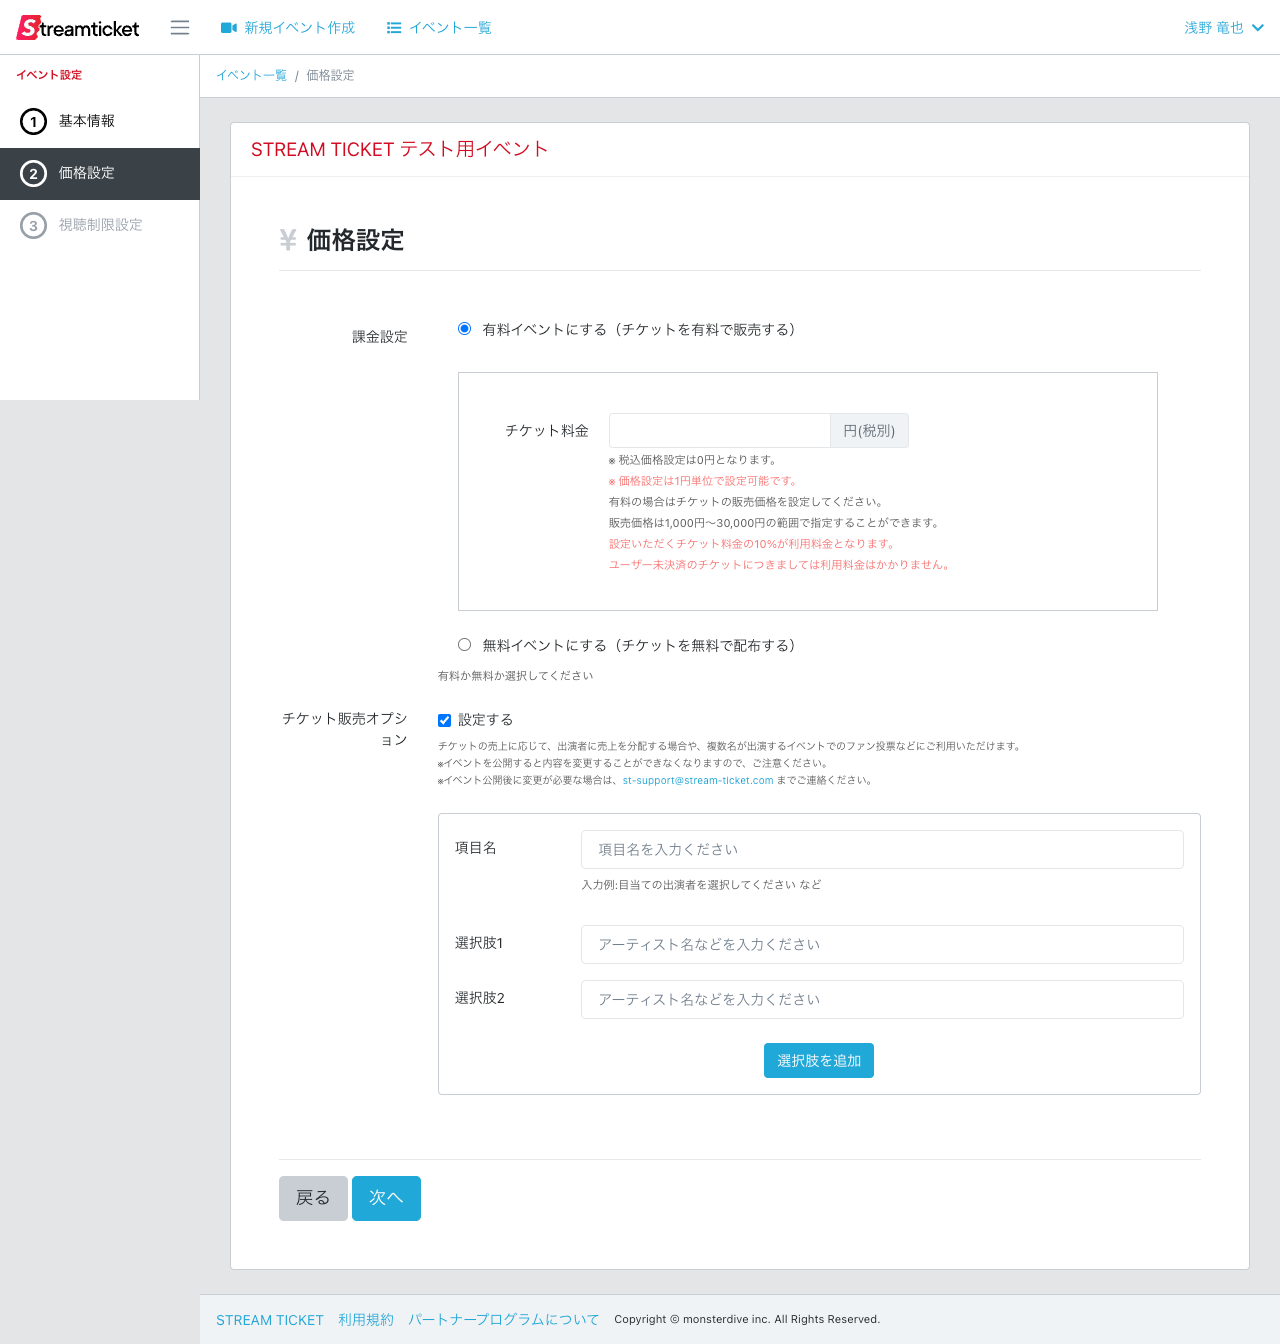Toggle the 設定する checkbox
The height and width of the screenshot is (1344, 1280).
pos(444,720)
